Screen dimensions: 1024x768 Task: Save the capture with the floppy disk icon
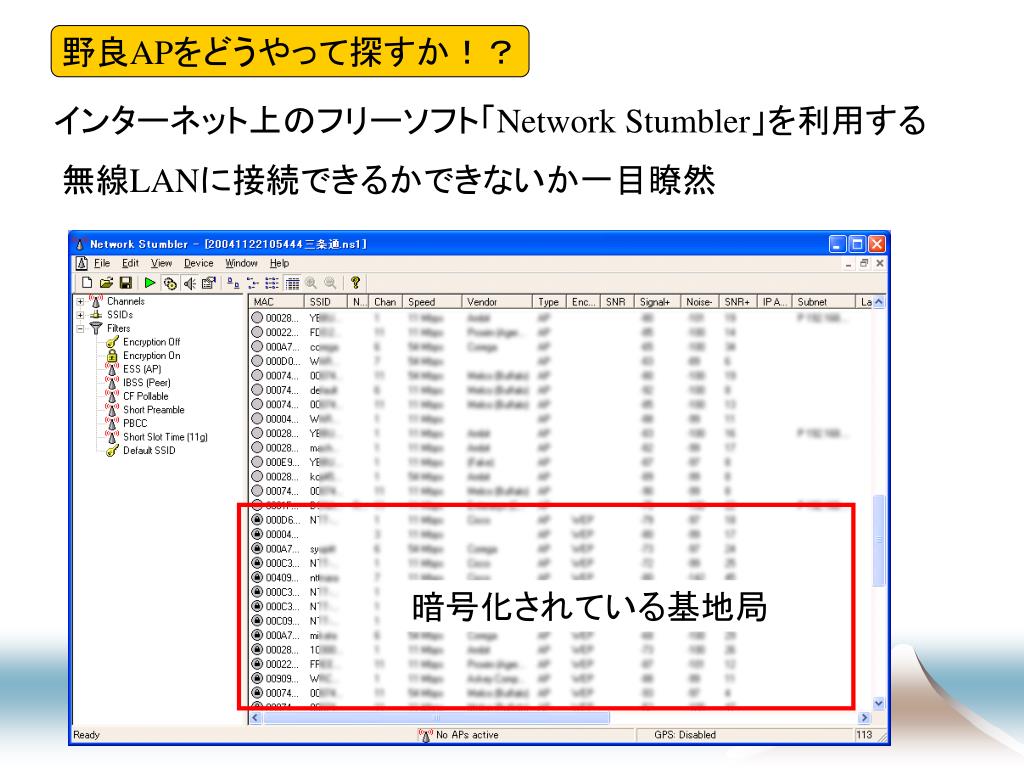125,283
